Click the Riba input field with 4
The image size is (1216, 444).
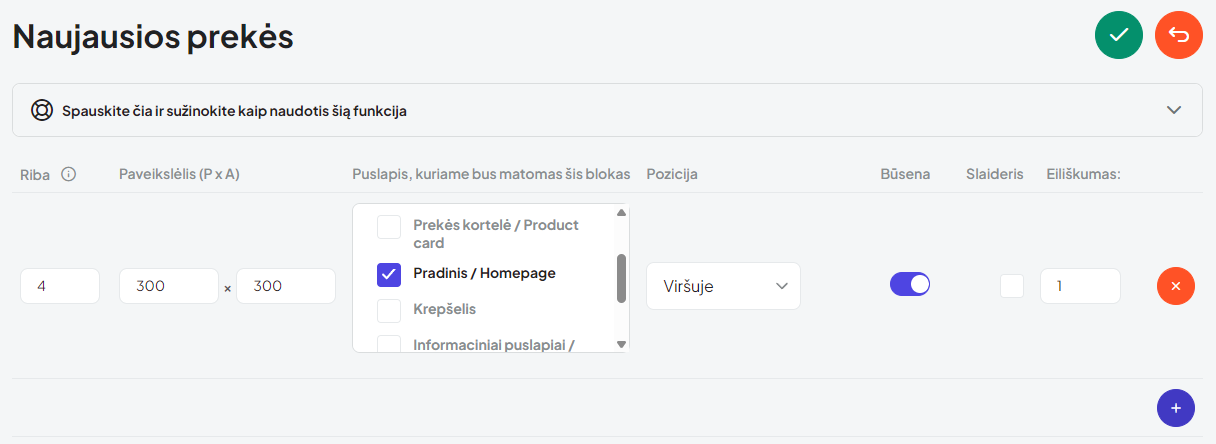[x=60, y=286]
